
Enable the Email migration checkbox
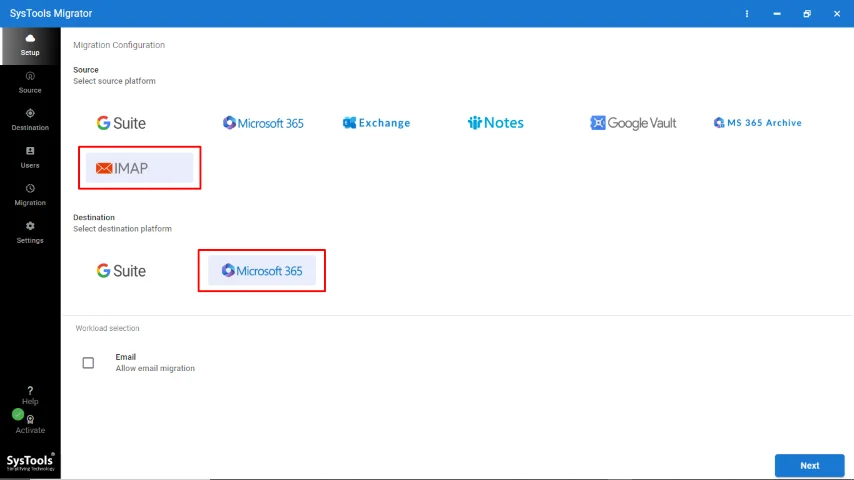pyautogui.click(x=88, y=363)
